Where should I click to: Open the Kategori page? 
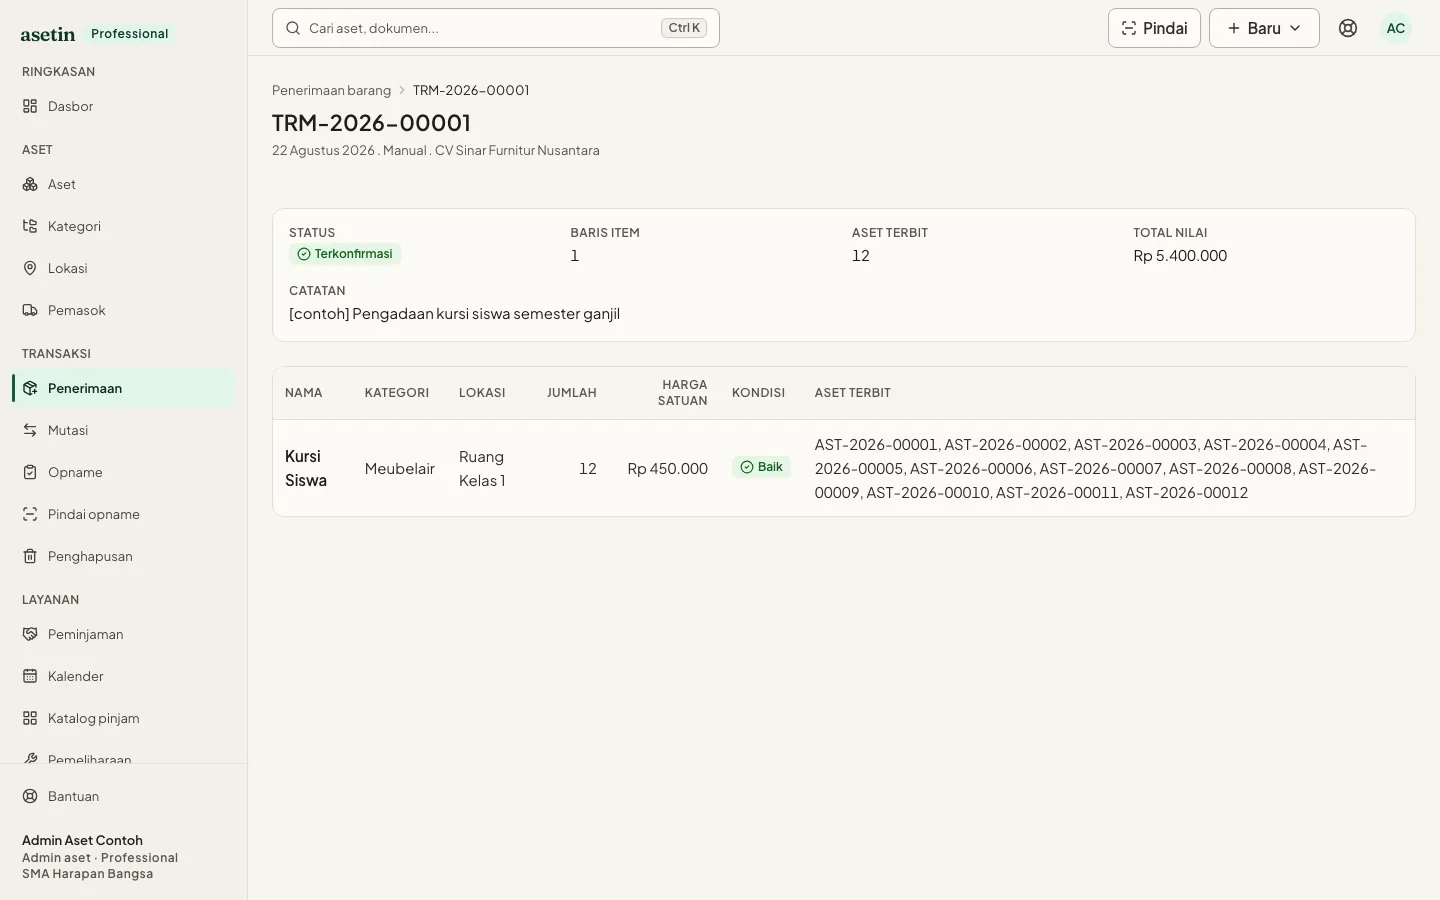[x=123, y=226]
